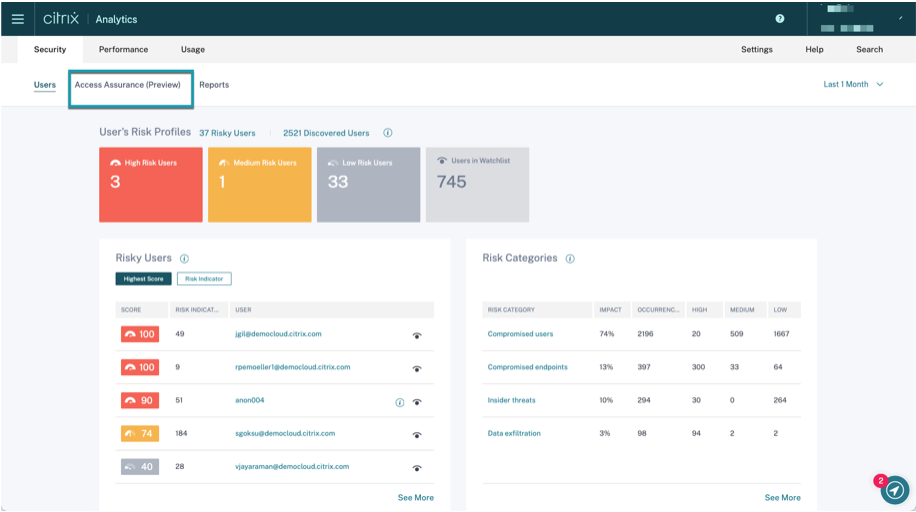Open the floating compass assistant icon
Viewport: 916px width, 512px height.
click(x=894, y=489)
